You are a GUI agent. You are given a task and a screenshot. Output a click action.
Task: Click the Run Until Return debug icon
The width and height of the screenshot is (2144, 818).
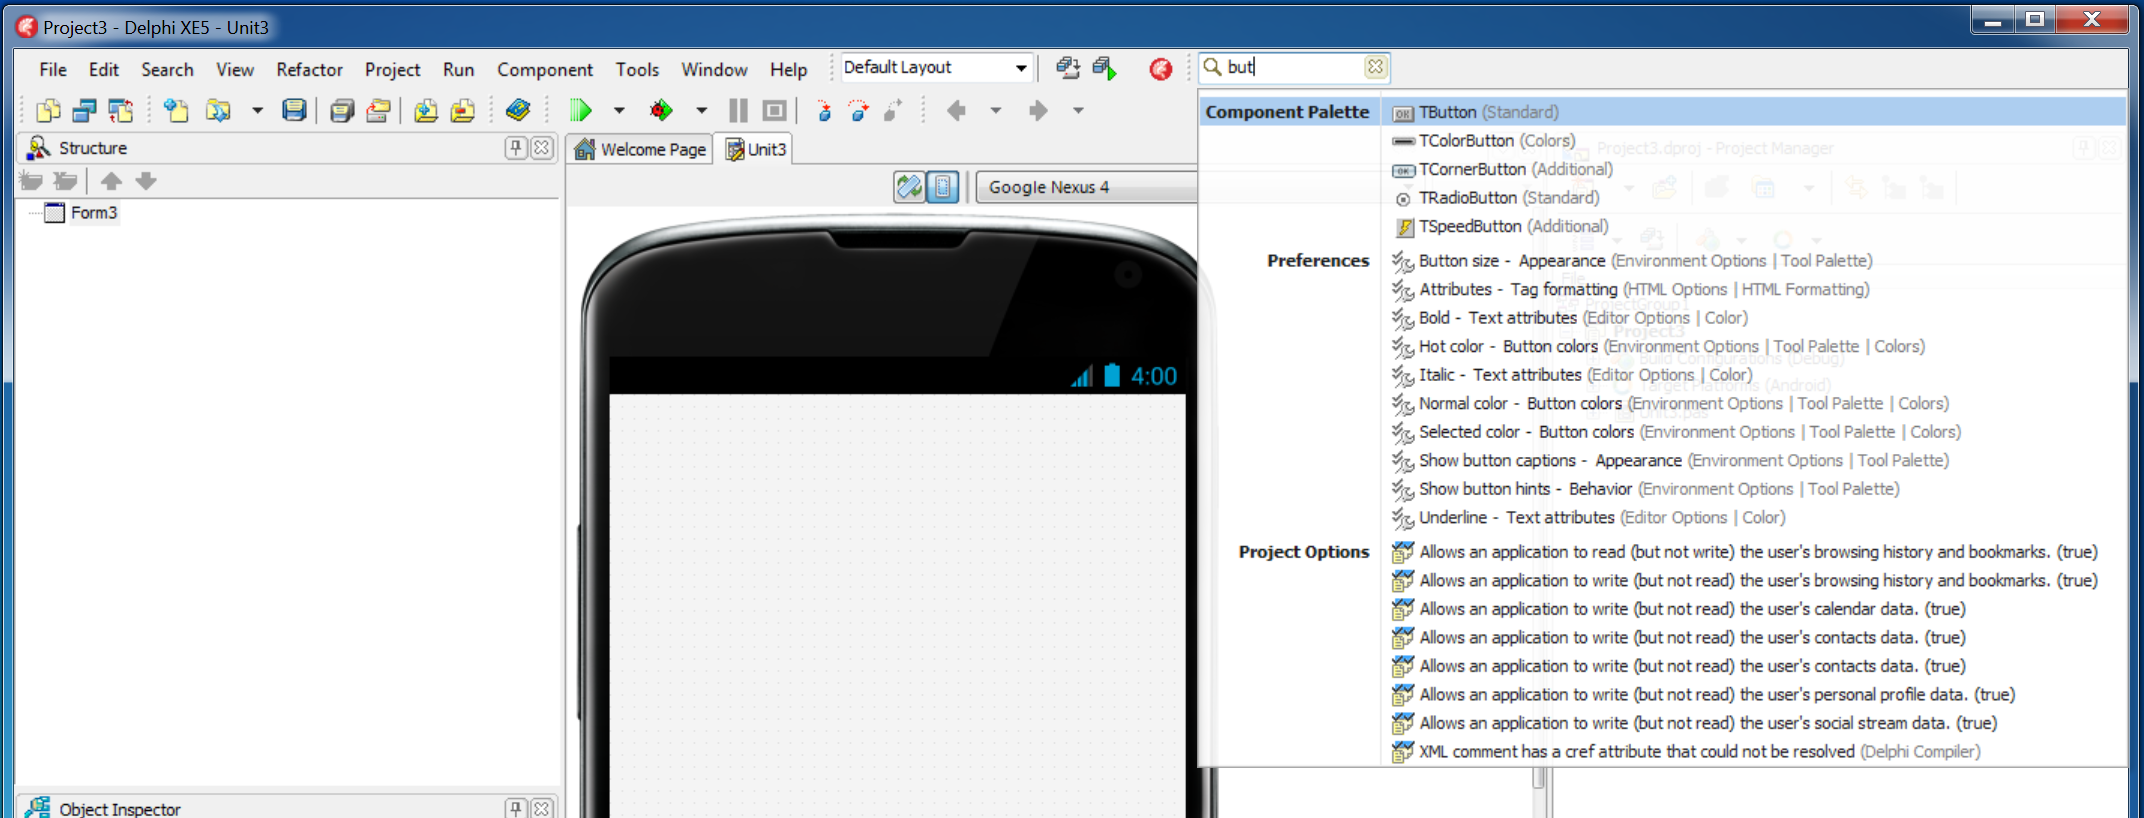[894, 111]
